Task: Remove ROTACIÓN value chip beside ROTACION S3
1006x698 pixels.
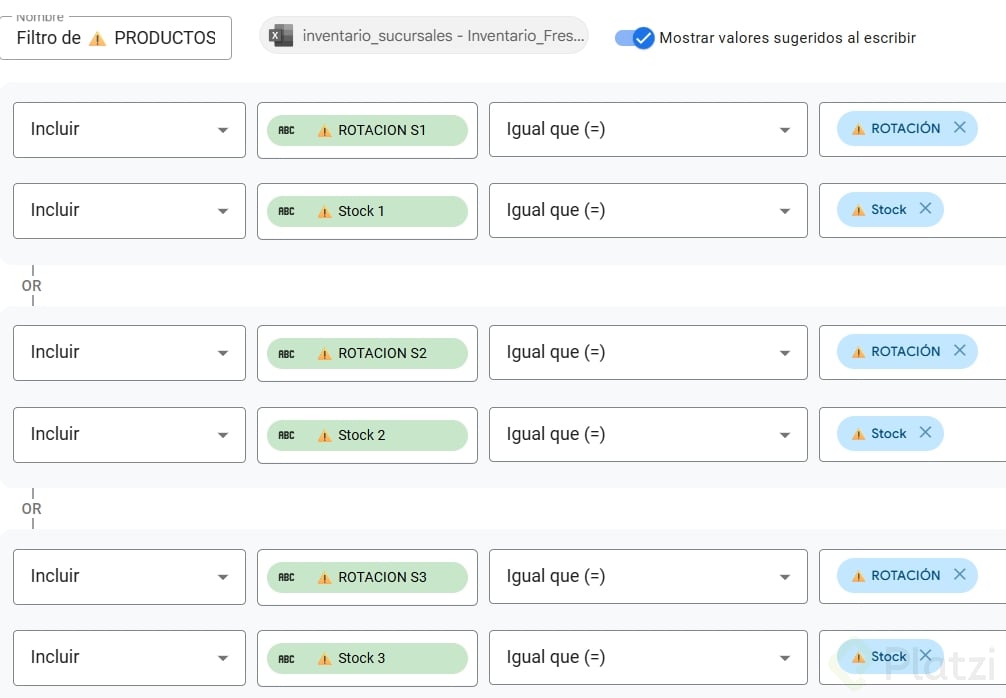Action: click(x=959, y=575)
